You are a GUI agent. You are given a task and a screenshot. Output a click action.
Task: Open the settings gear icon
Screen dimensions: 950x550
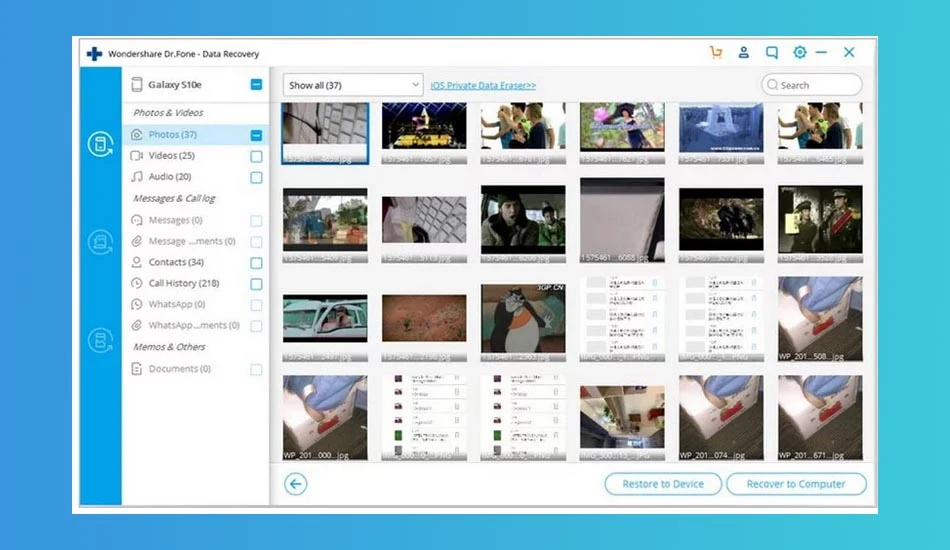tap(800, 53)
